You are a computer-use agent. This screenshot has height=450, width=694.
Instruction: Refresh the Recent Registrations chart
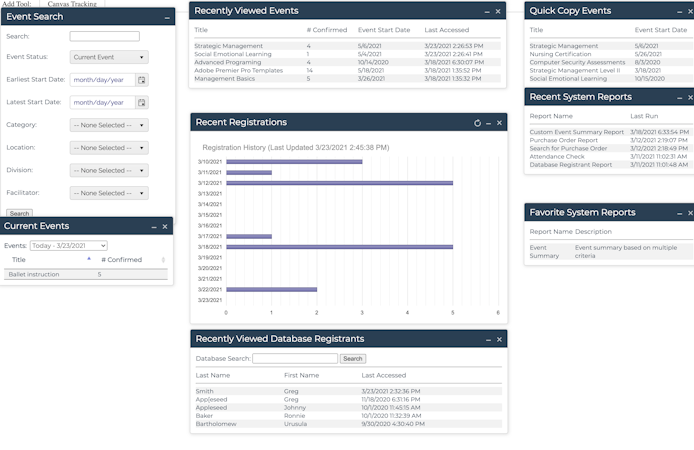click(478, 123)
